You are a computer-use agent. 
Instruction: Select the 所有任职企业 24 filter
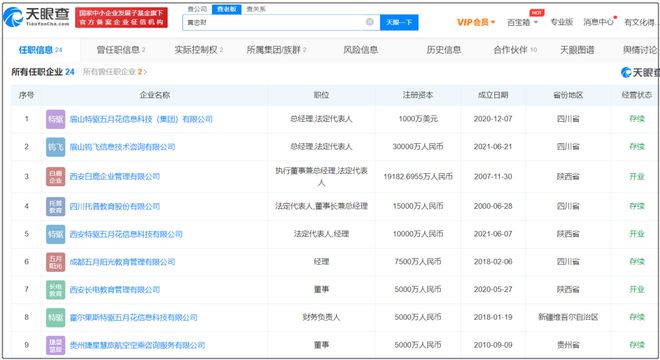[43, 72]
